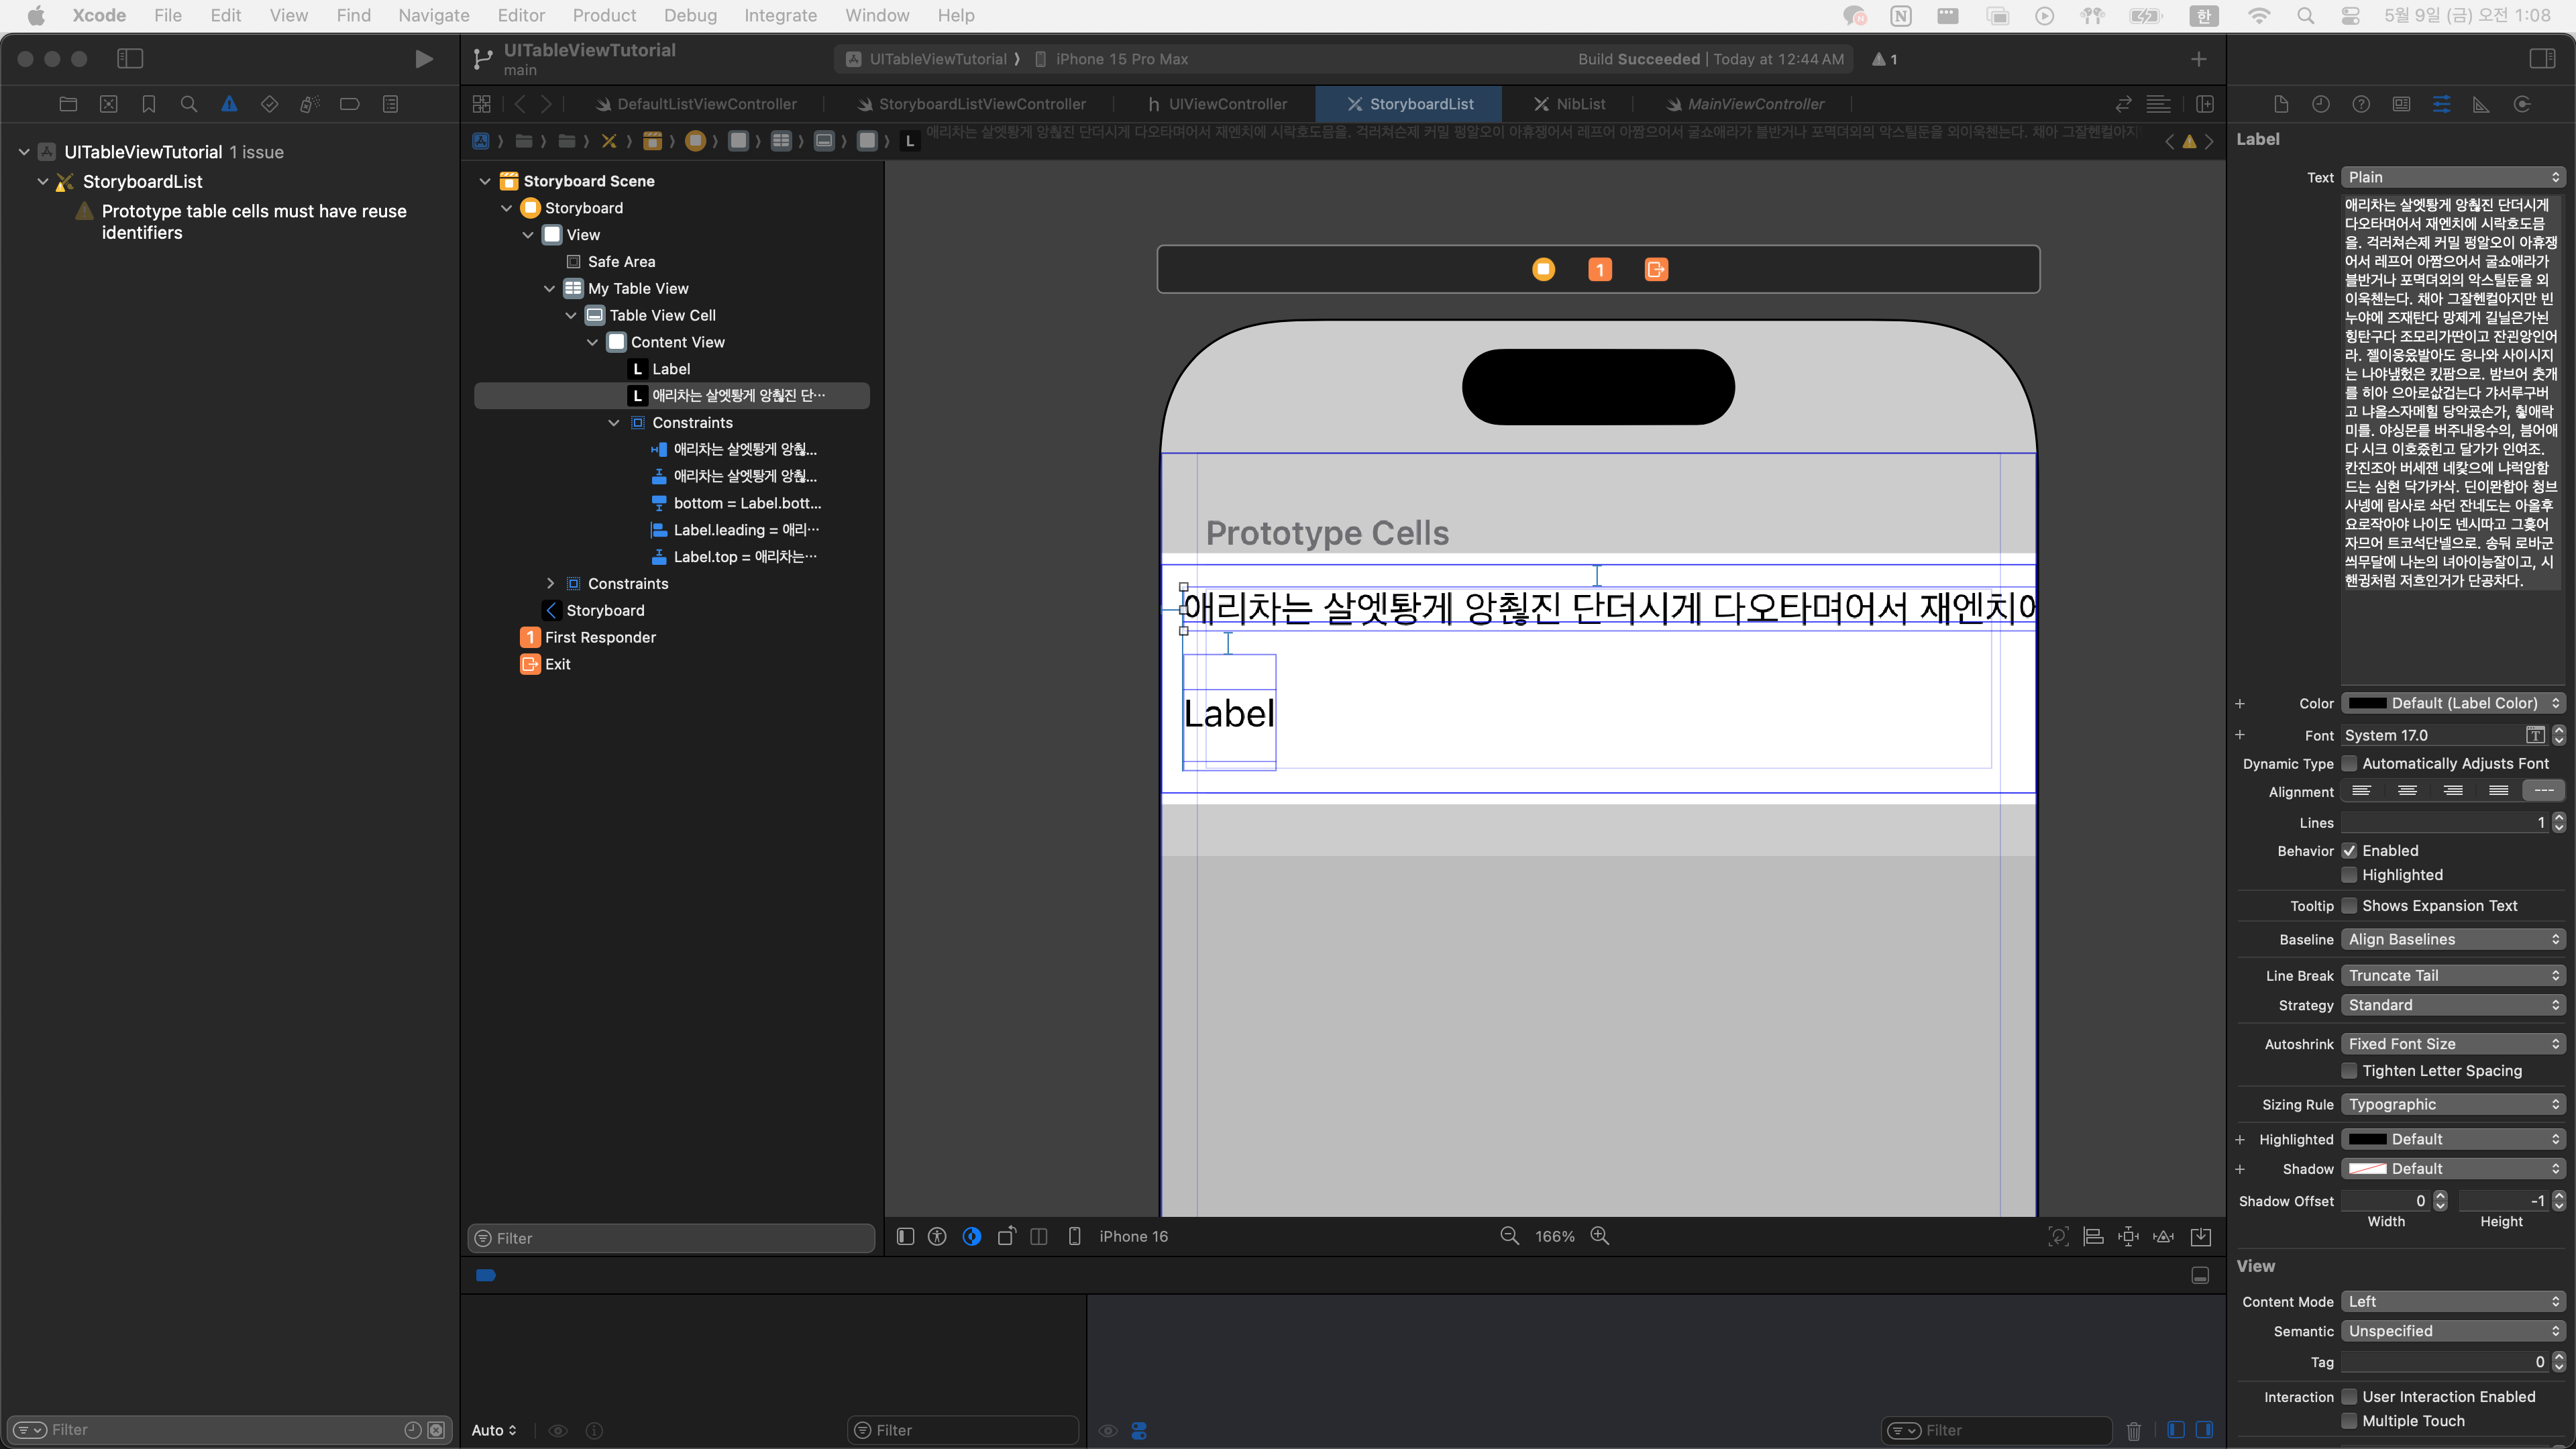Show the Size inspector ruler icon
The height and width of the screenshot is (1449, 2576).
coord(2482,104)
